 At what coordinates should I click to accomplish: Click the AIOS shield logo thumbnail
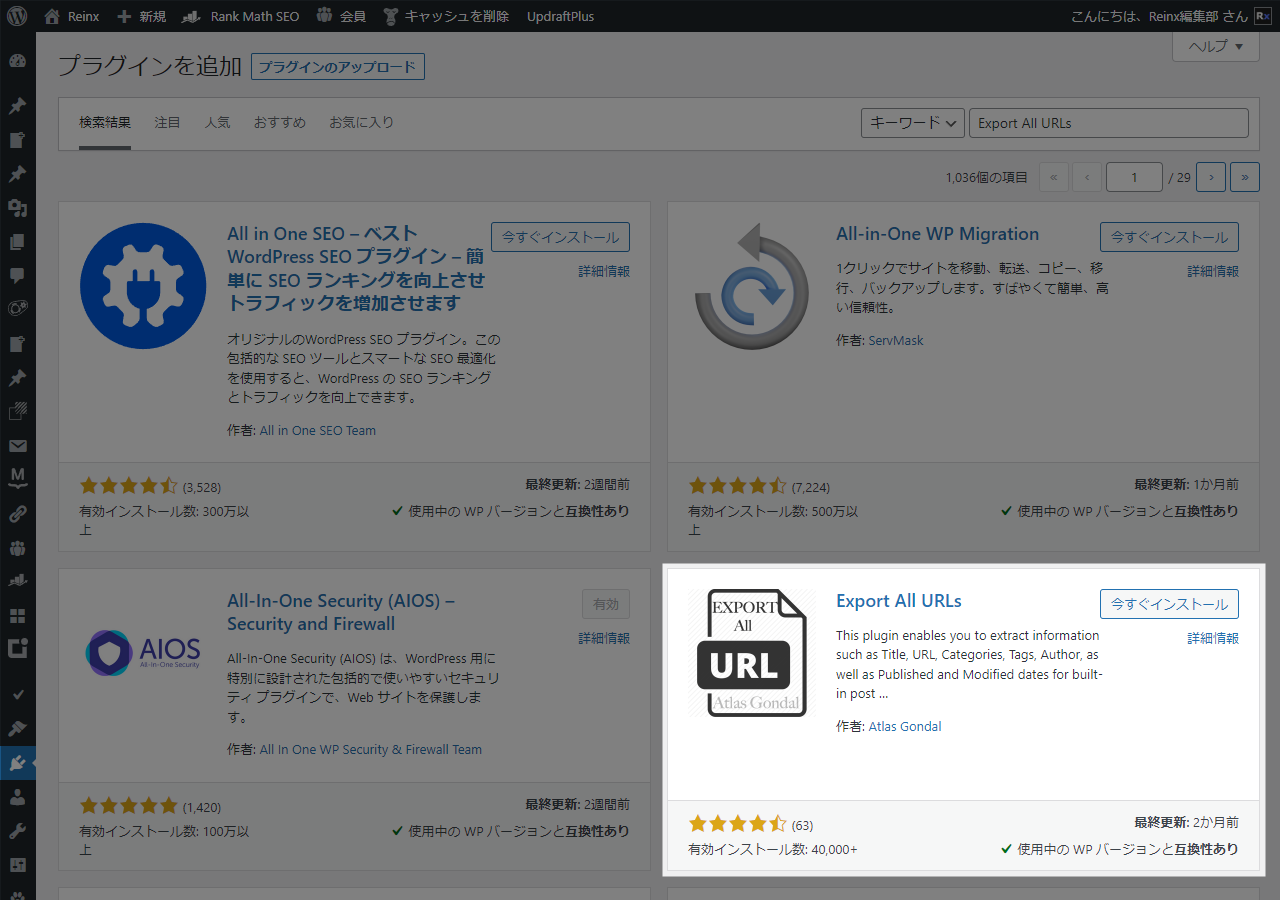(143, 651)
